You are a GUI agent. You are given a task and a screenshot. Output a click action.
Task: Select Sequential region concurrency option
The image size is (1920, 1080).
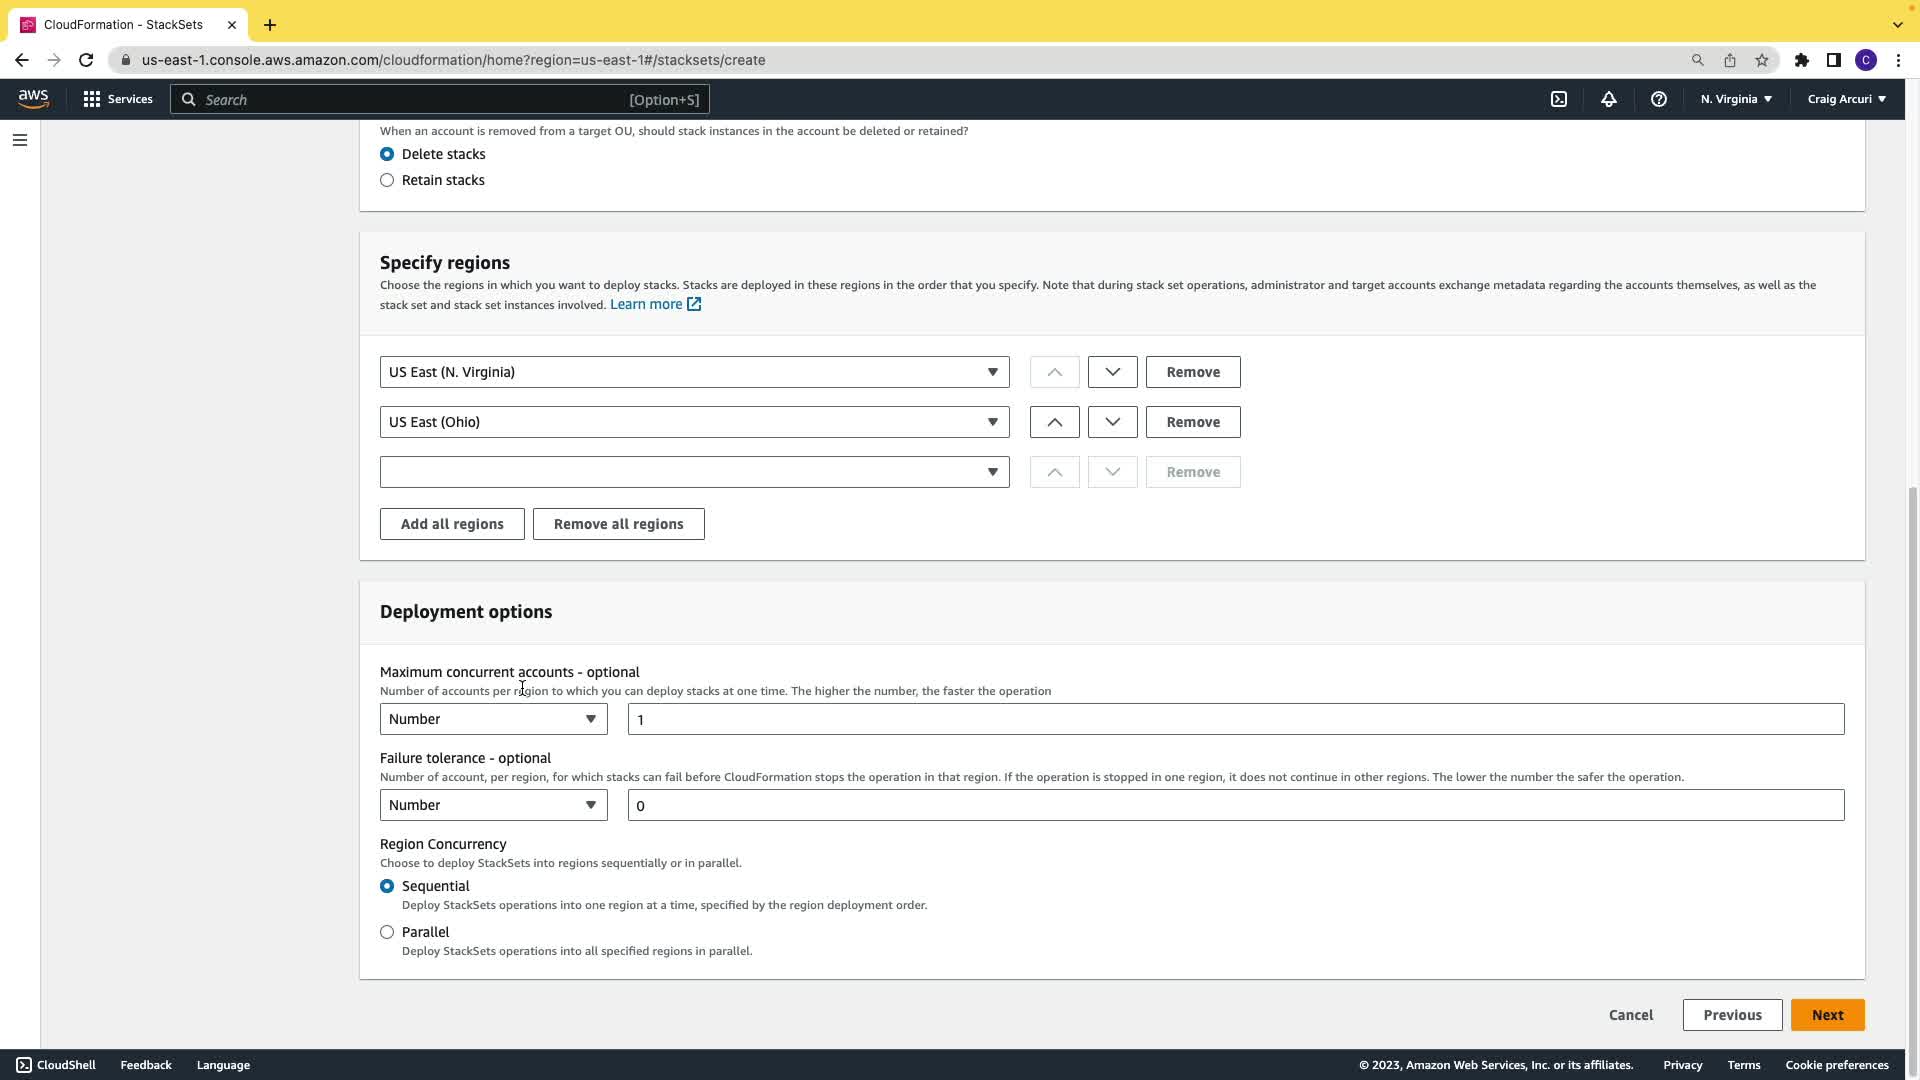tap(387, 886)
